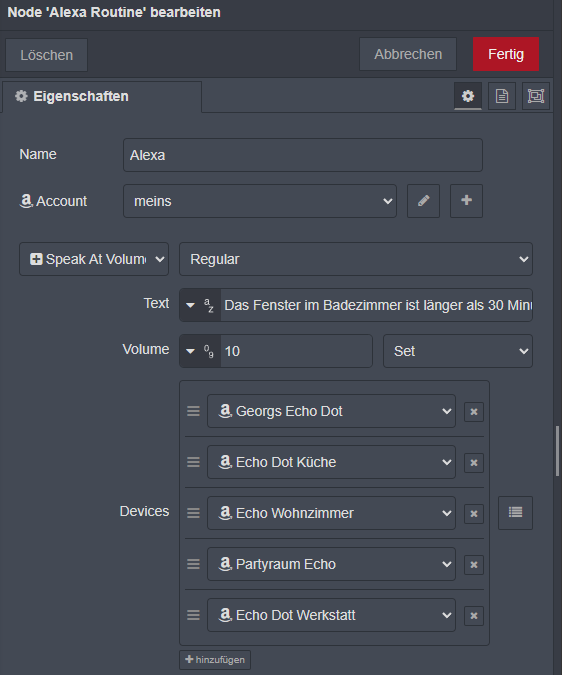Change Volume field type selector
The image size is (562, 675).
tap(200, 351)
